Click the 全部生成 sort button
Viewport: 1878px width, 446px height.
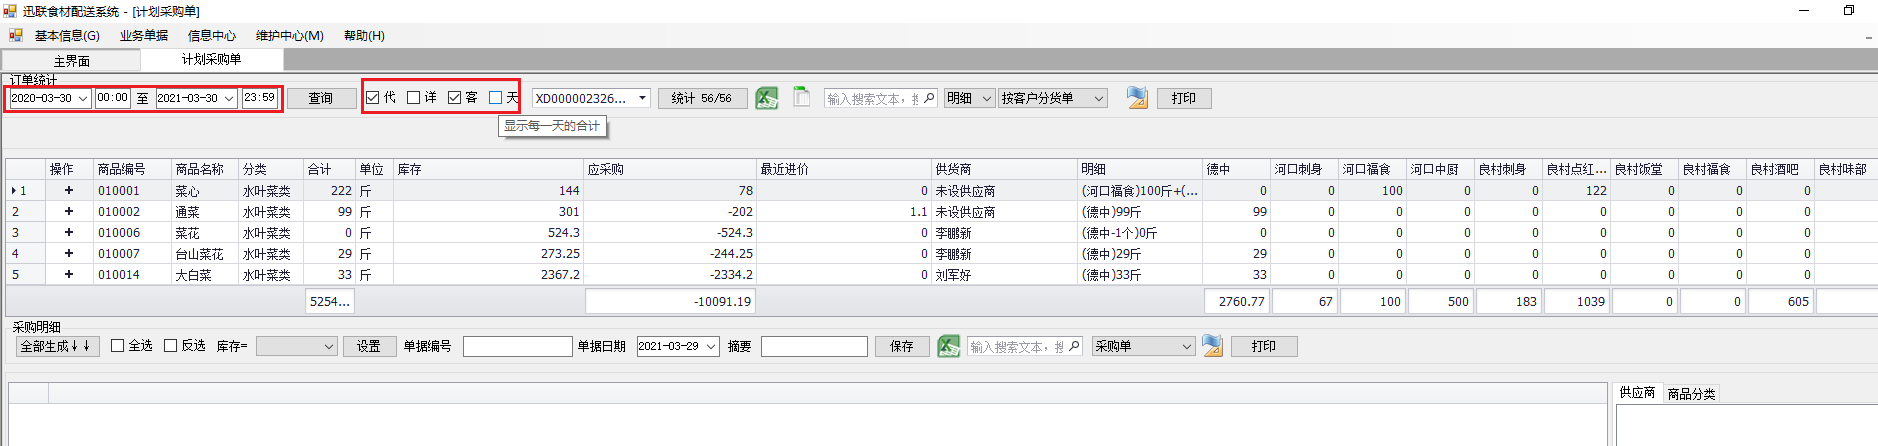(x=58, y=346)
